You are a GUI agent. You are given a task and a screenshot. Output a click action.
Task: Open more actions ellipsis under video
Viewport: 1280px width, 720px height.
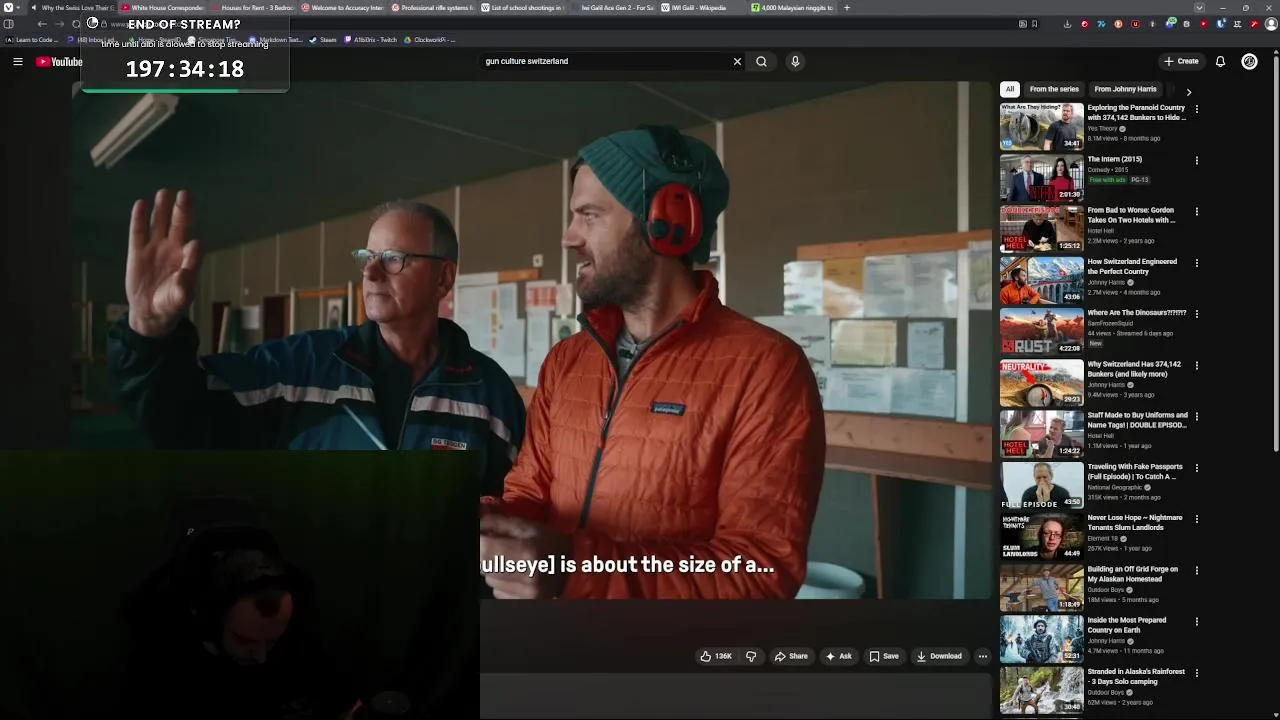pos(983,656)
